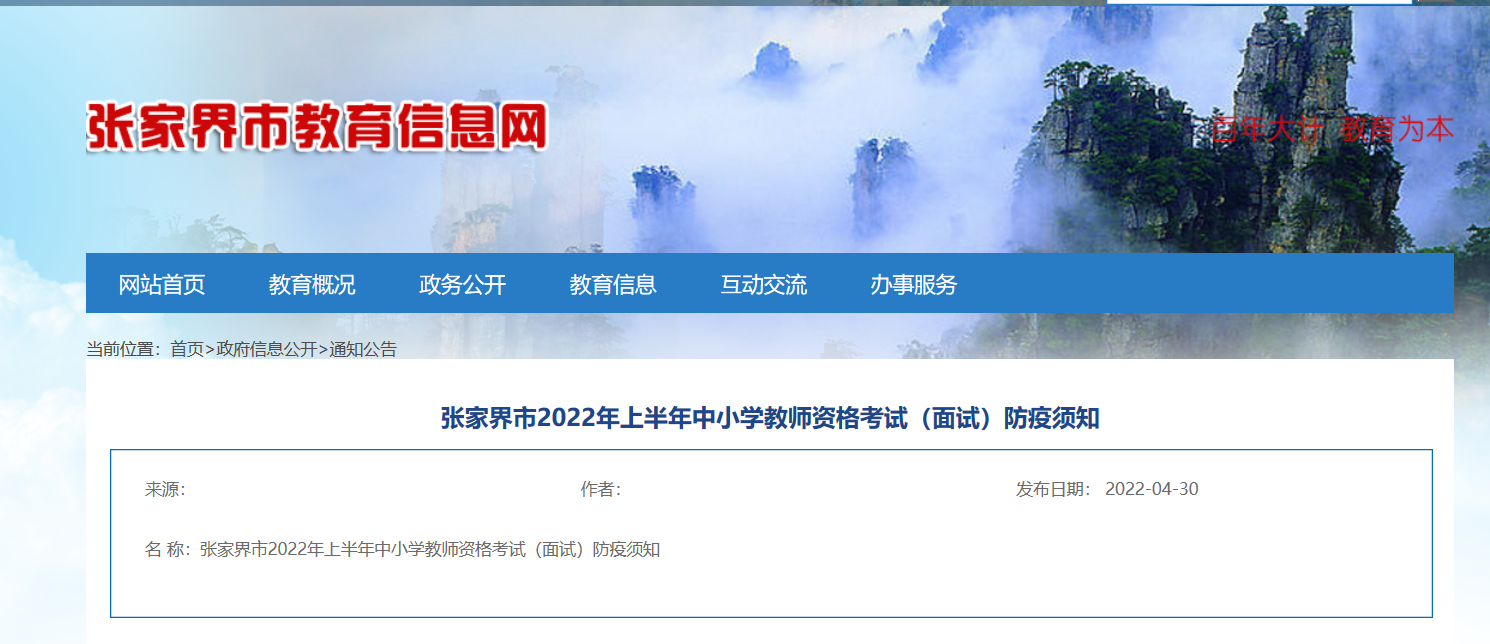Click the 当前位置 label in the breadcrumb
This screenshot has width=1490, height=644.
tap(123, 349)
